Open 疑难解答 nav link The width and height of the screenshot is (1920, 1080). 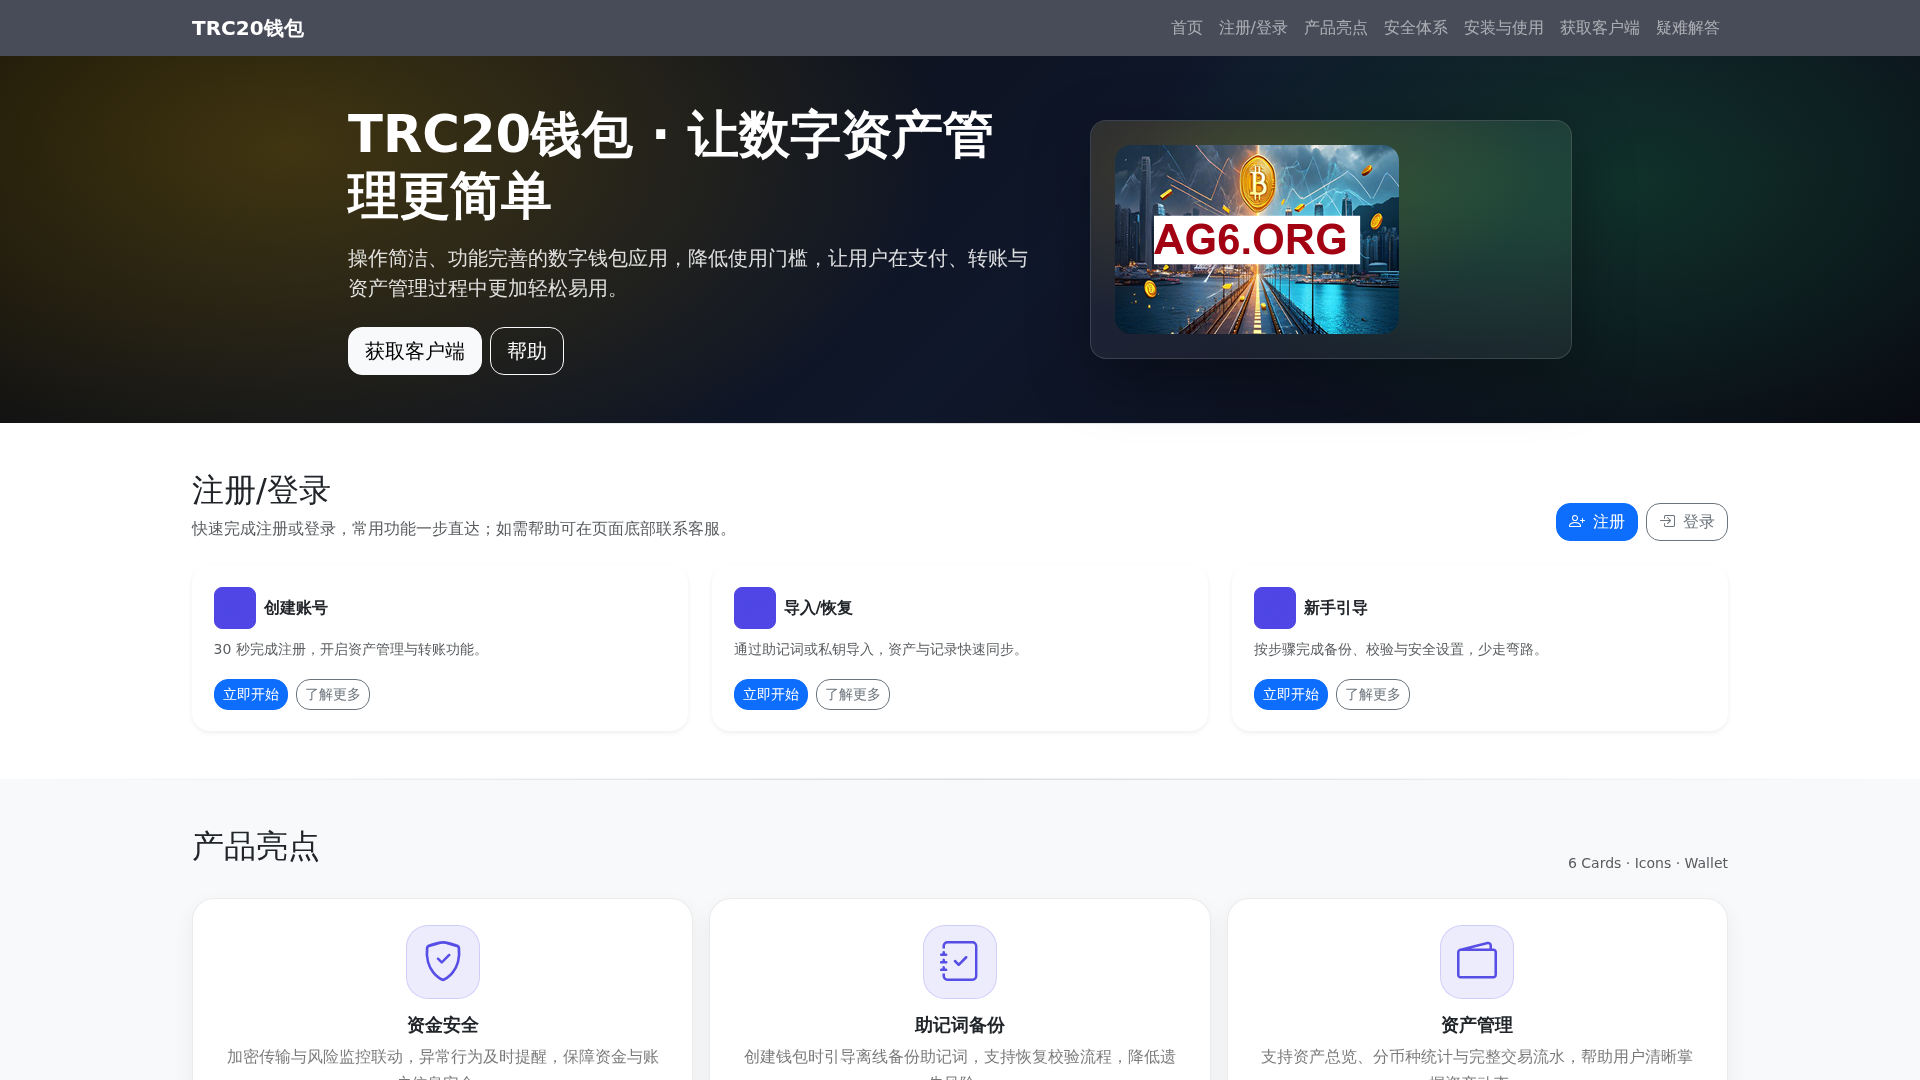1688,28
